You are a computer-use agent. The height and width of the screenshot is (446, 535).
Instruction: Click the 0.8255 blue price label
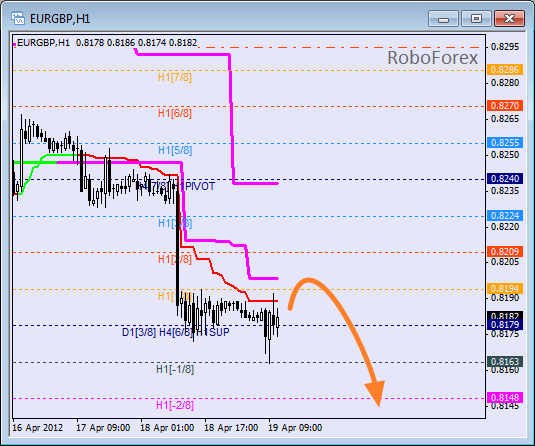point(505,142)
